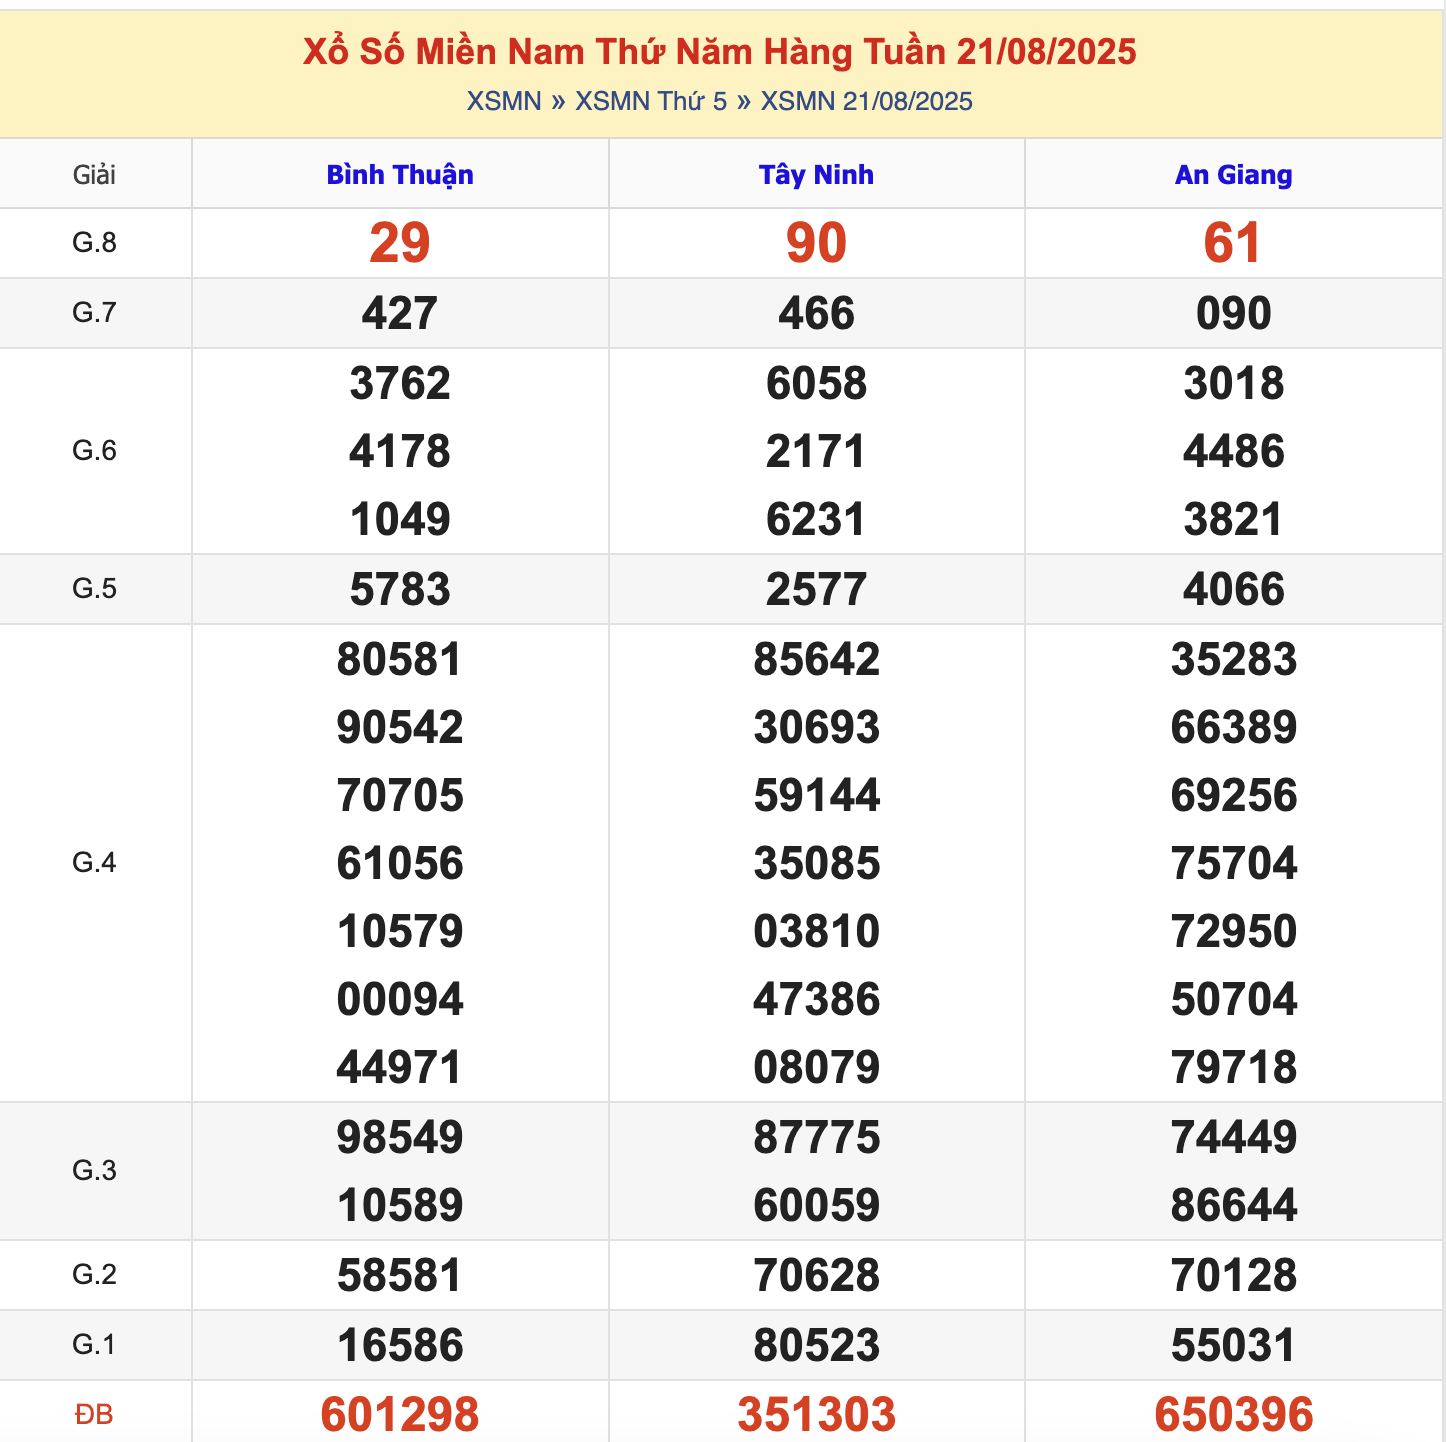This screenshot has width=1446, height=1442.
Task: Select G.8 result 29 for Bình Thuận
Action: coord(400,243)
